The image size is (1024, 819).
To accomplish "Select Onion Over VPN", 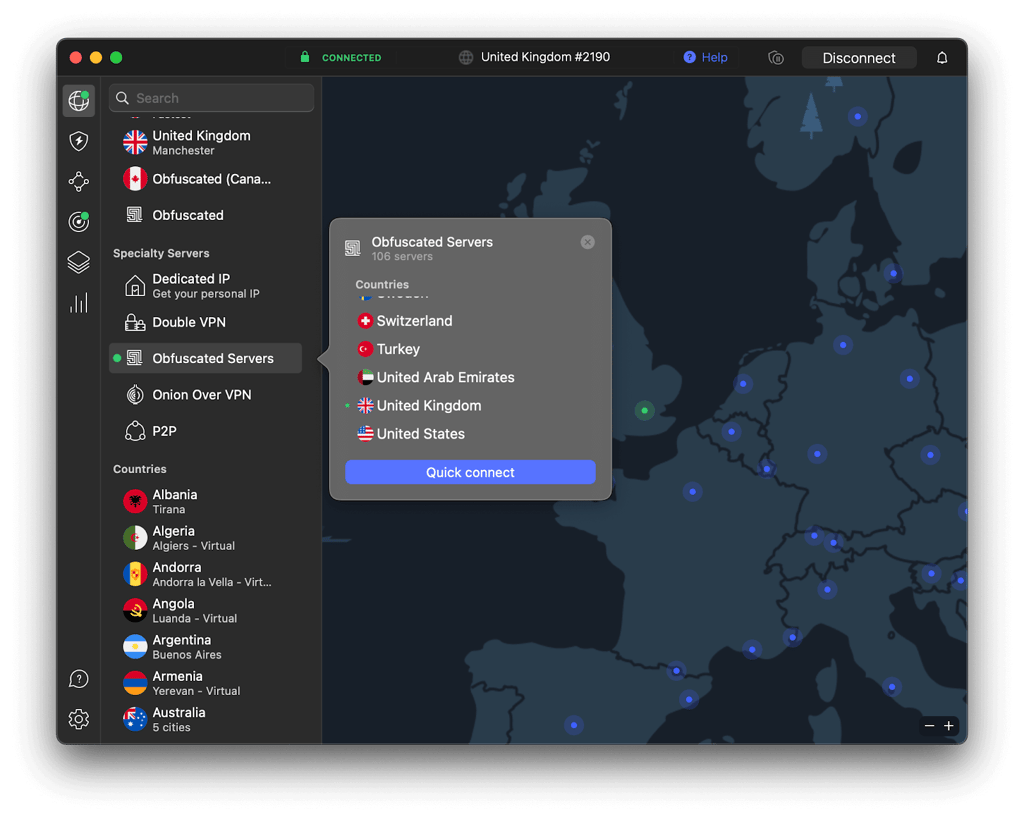I will coord(206,395).
